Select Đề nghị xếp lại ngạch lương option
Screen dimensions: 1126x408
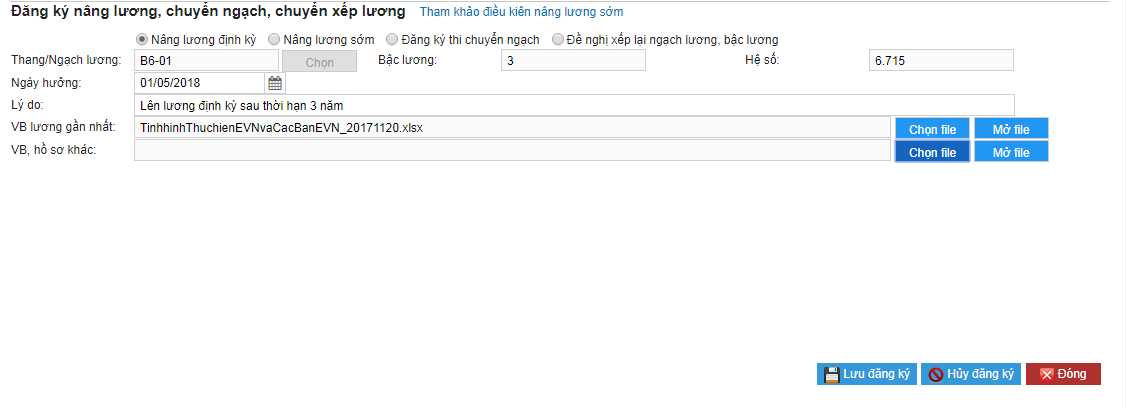[558, 40]
